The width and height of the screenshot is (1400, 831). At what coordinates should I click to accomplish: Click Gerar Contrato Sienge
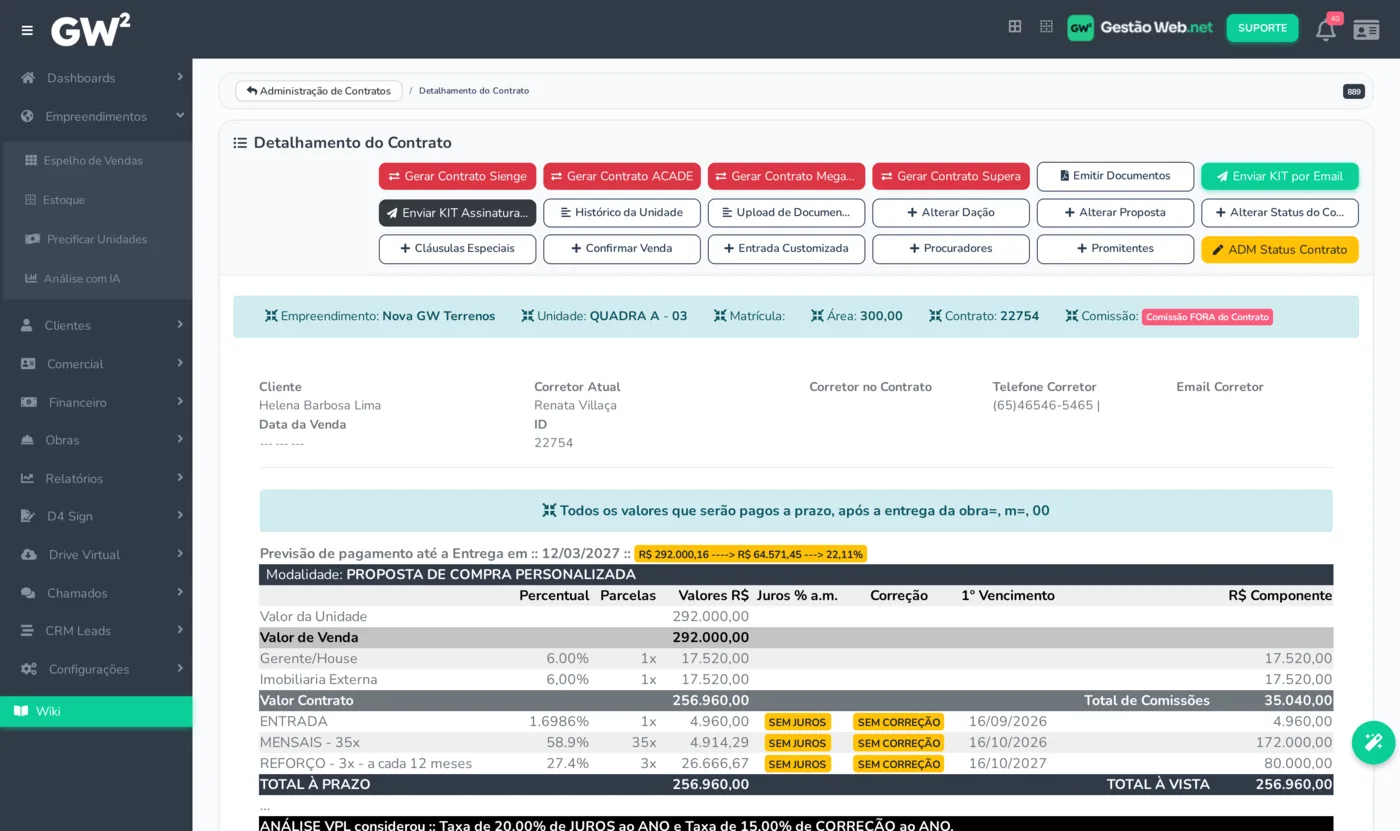coord(457,176)
